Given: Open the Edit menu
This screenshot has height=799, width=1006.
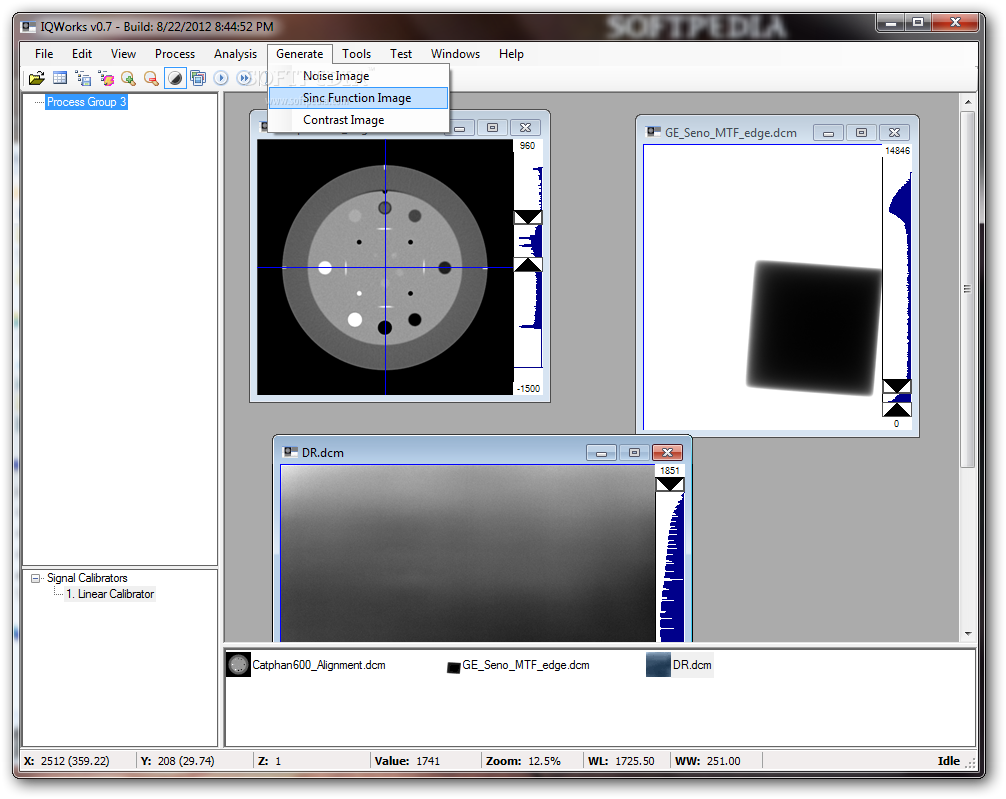Looking at the screenshot, I should tap(81, 54).
